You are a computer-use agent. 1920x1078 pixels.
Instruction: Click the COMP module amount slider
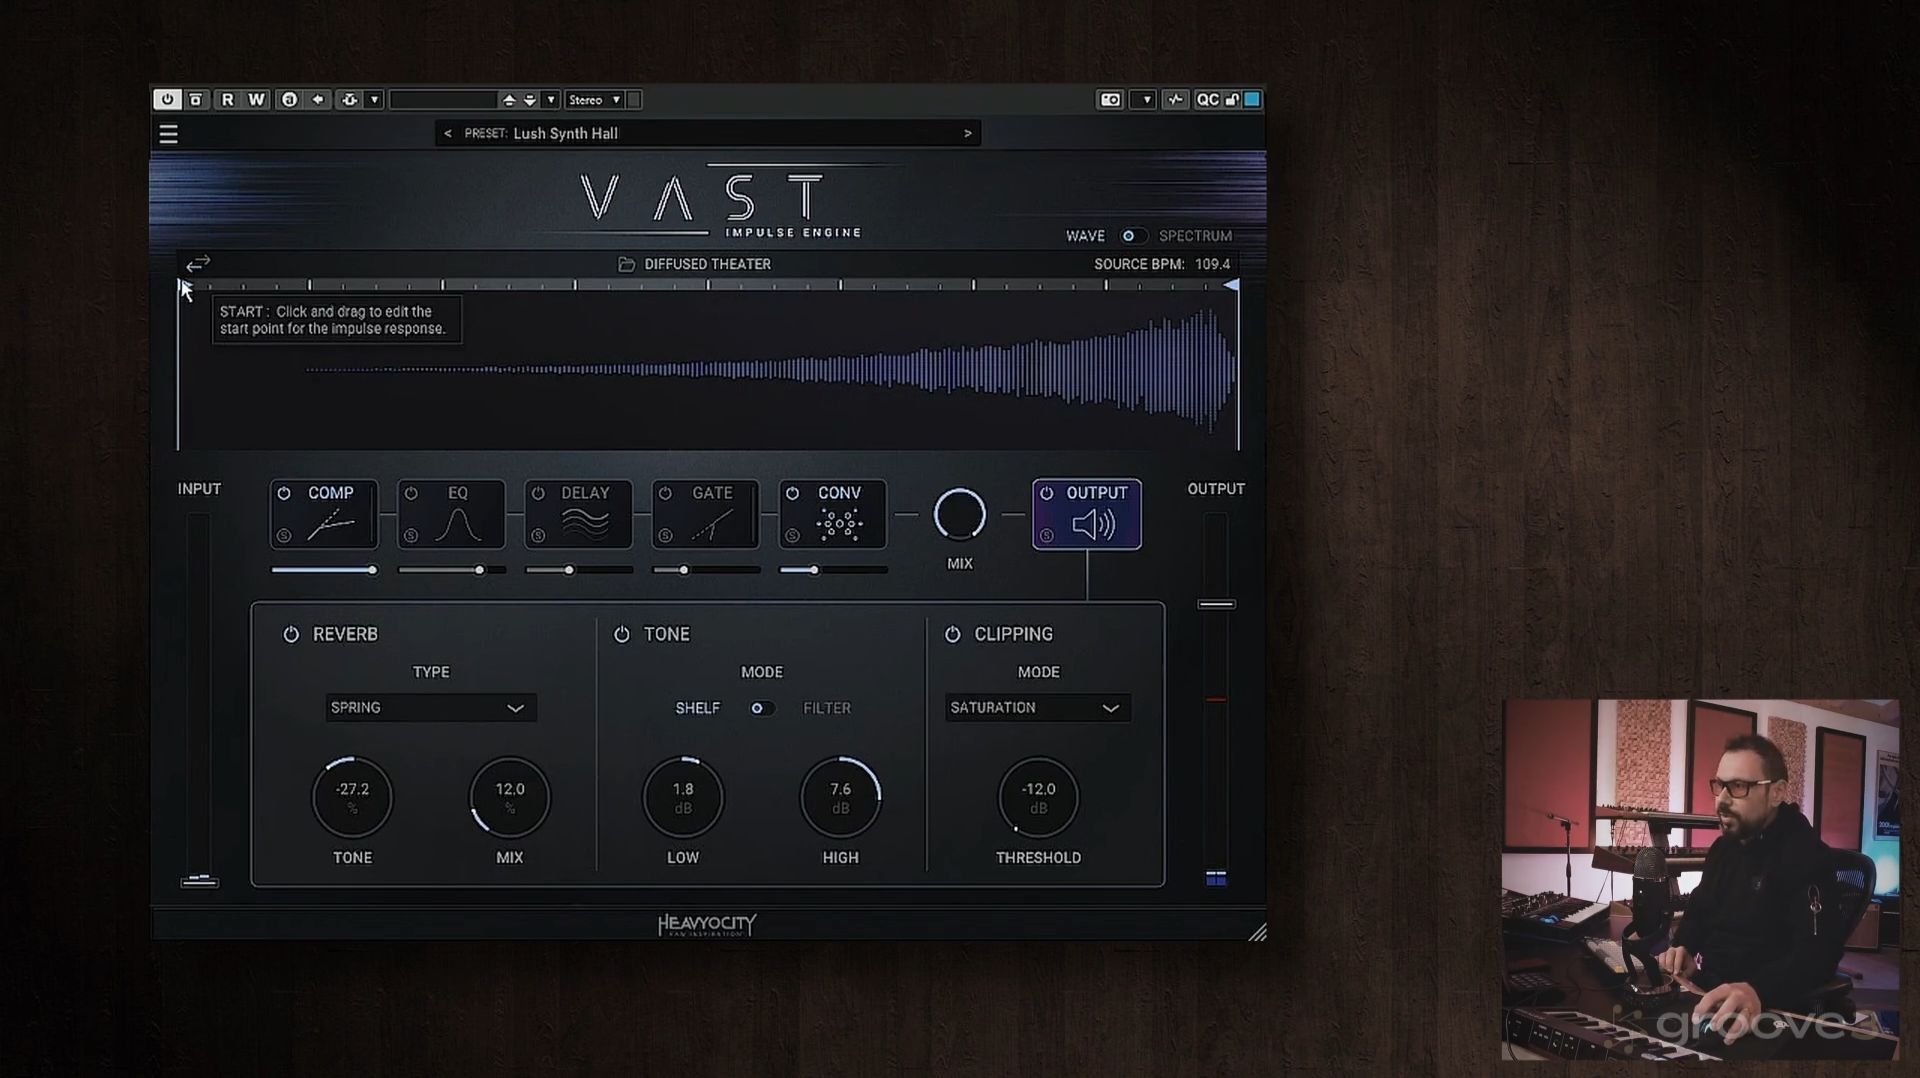click(x=324, y=570)
